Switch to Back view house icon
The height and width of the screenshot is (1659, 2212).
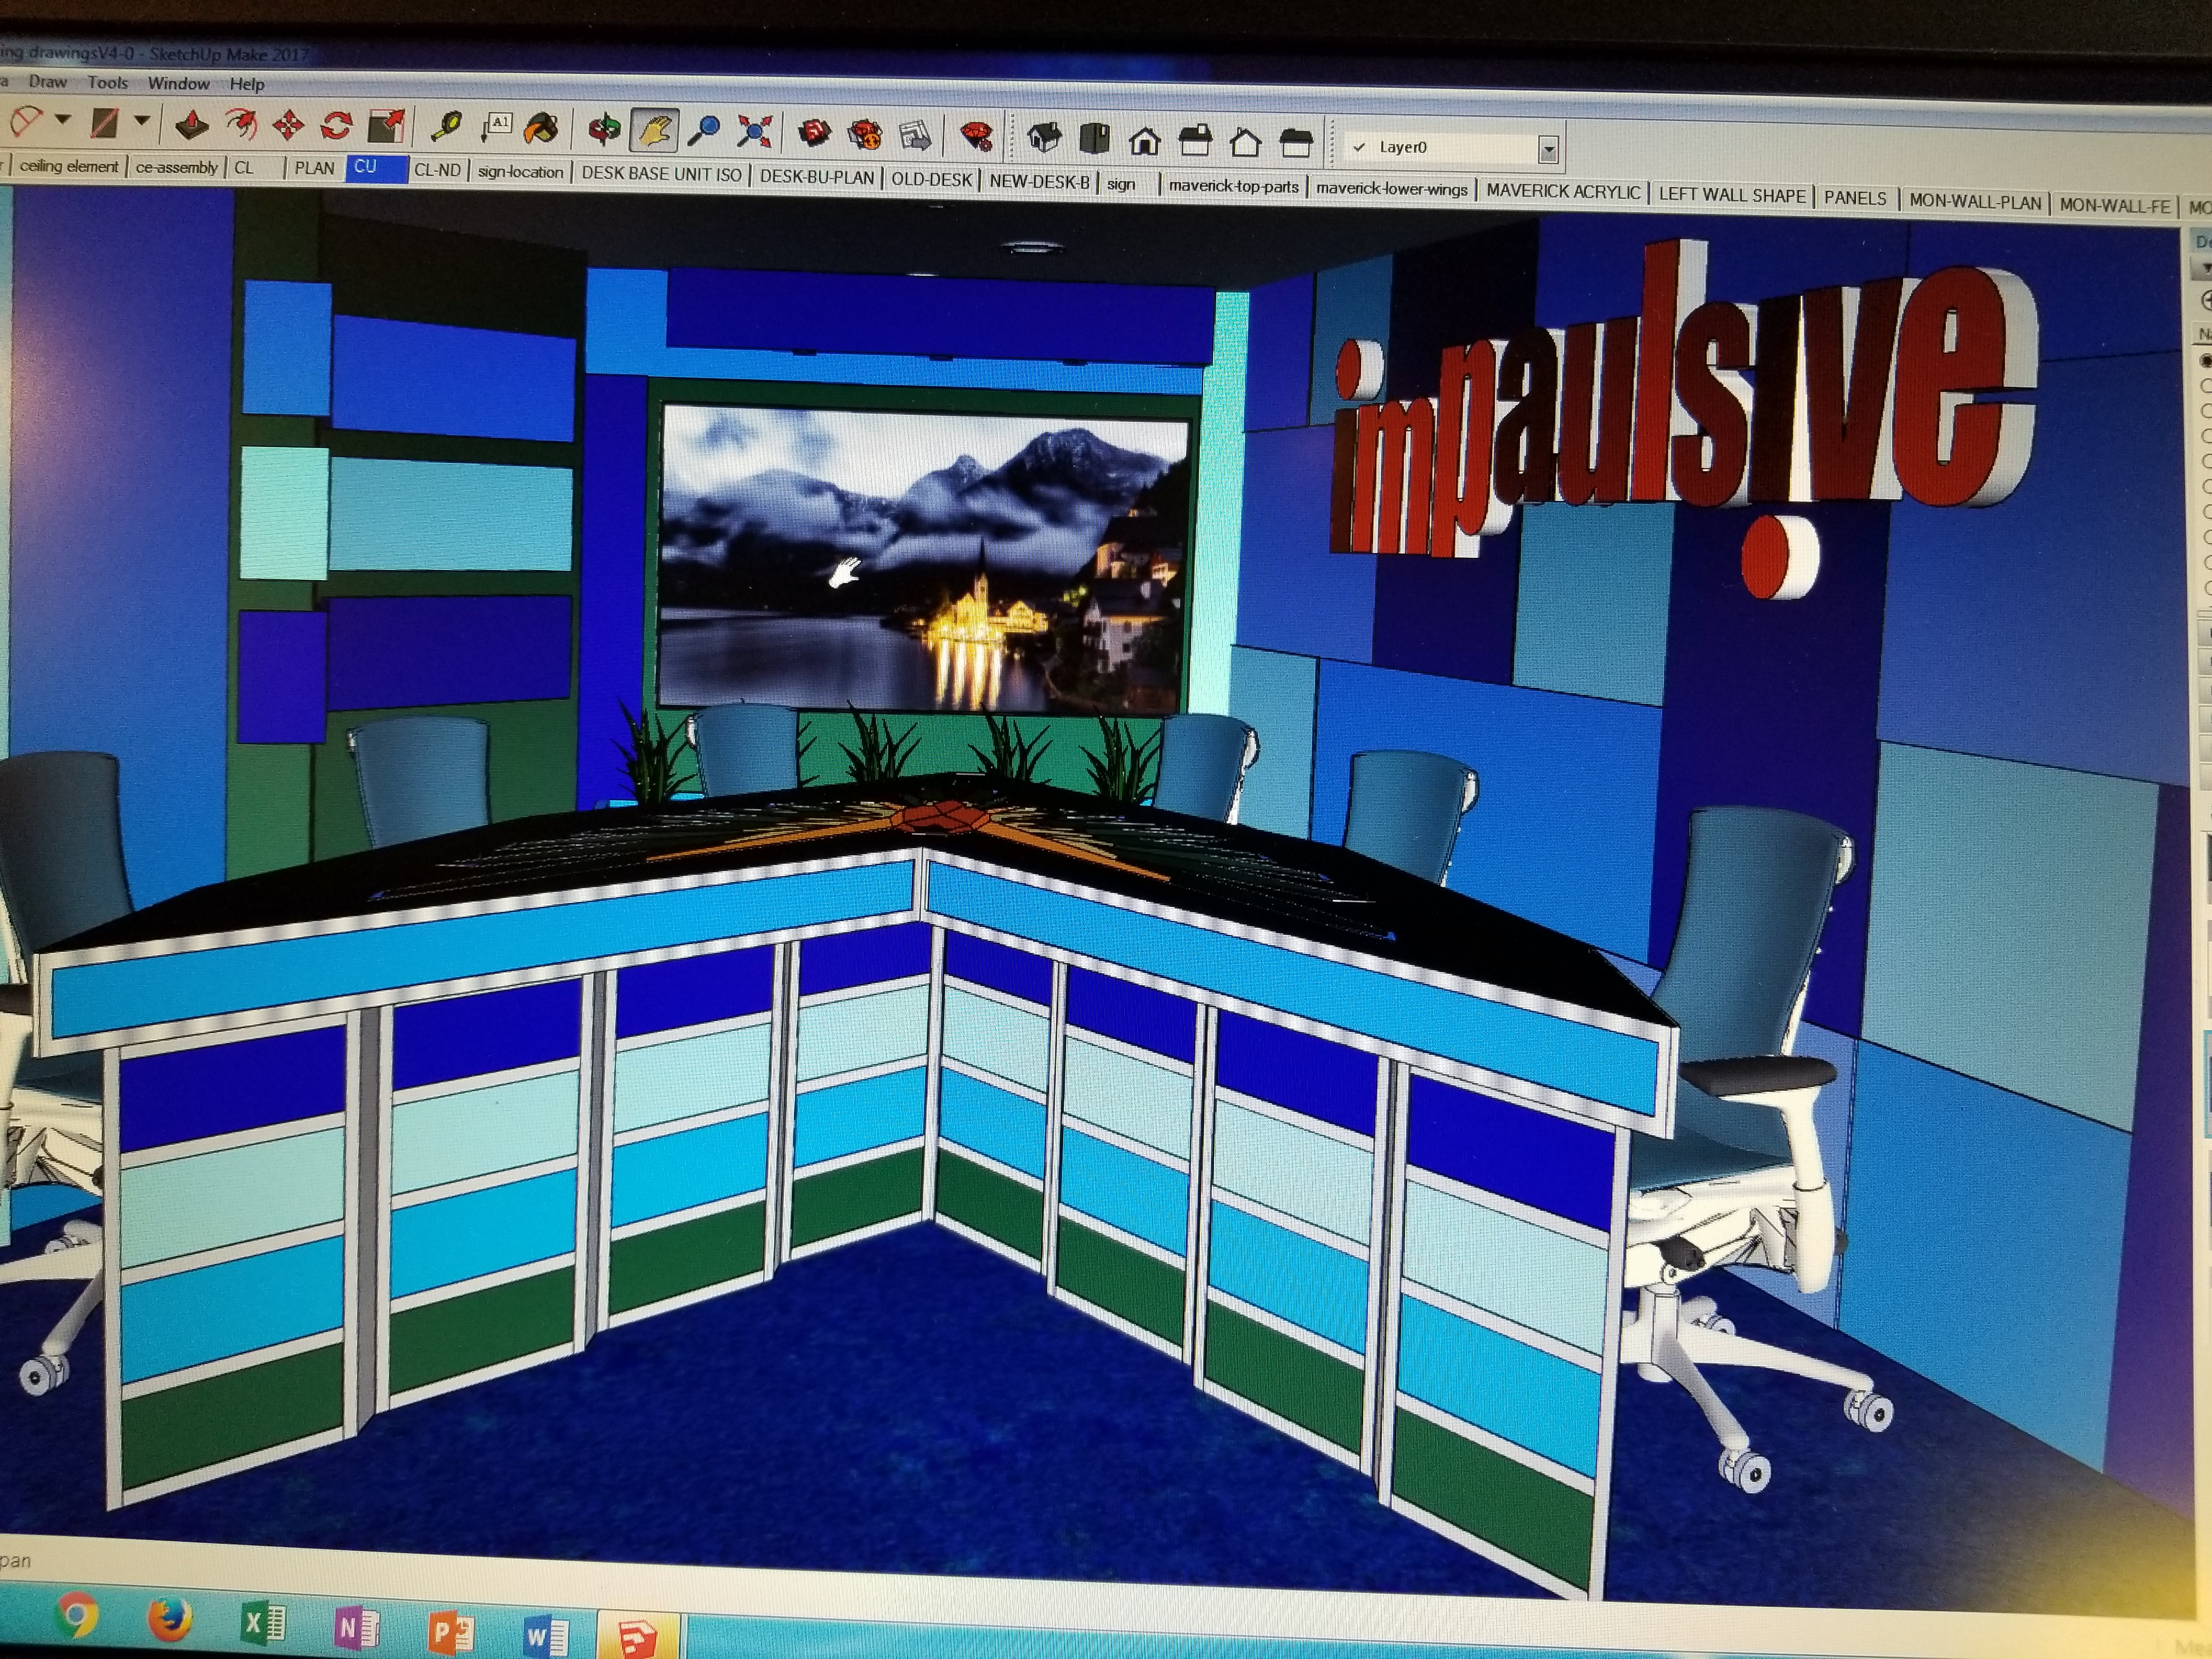[1245, 142]
